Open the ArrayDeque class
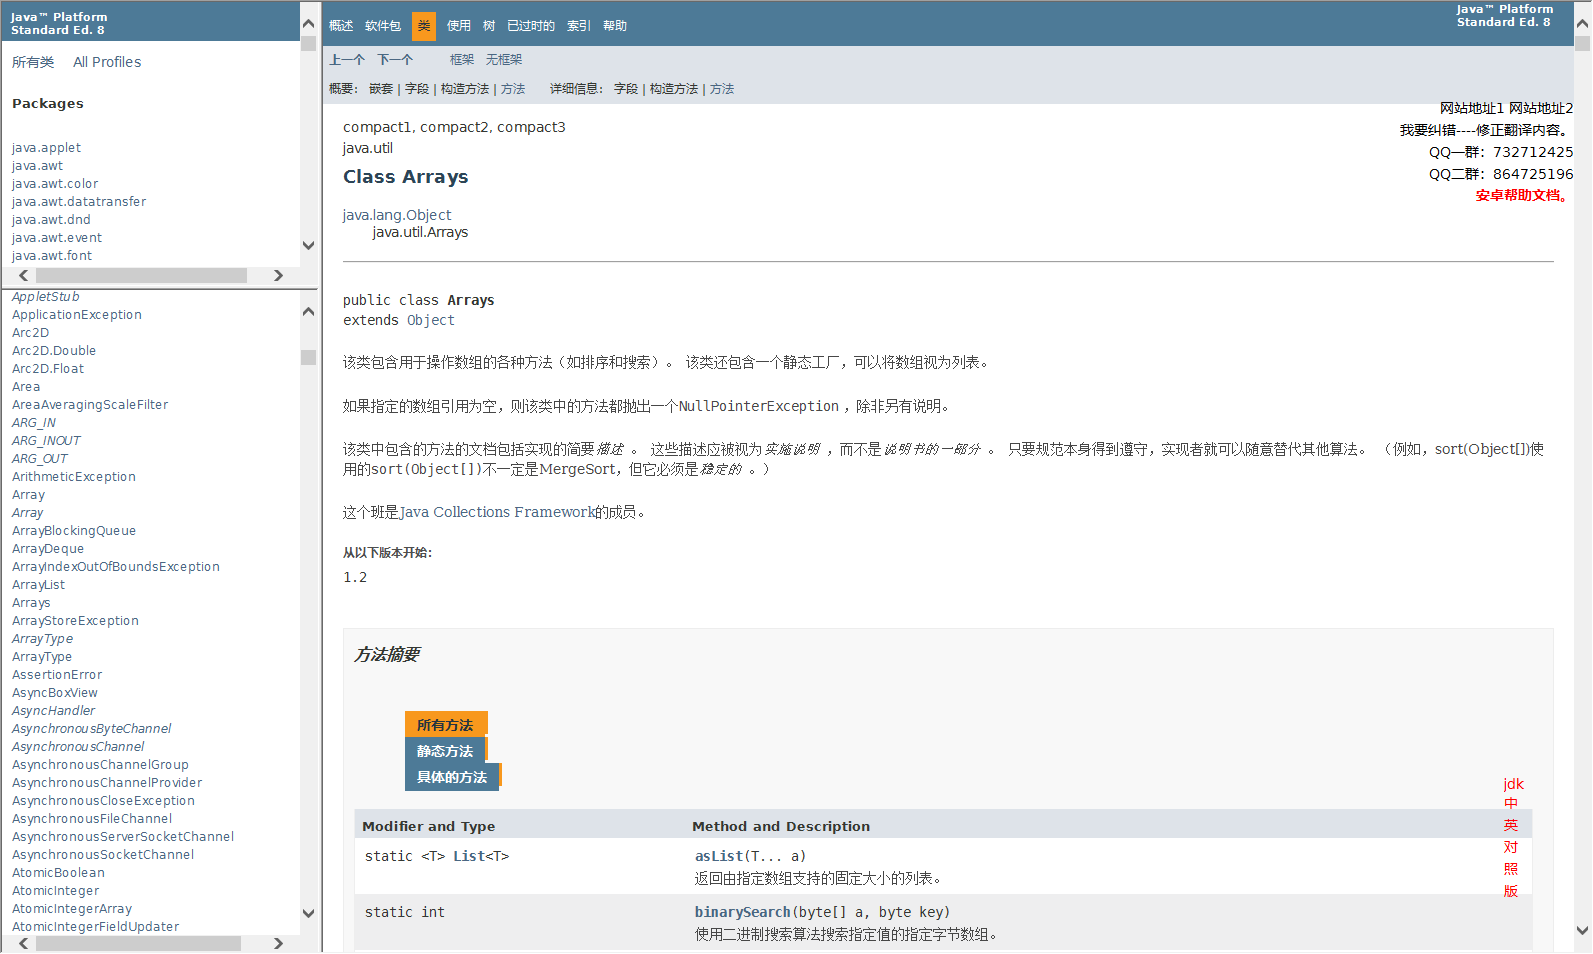The image size is (1593, 954). point(48,549)
